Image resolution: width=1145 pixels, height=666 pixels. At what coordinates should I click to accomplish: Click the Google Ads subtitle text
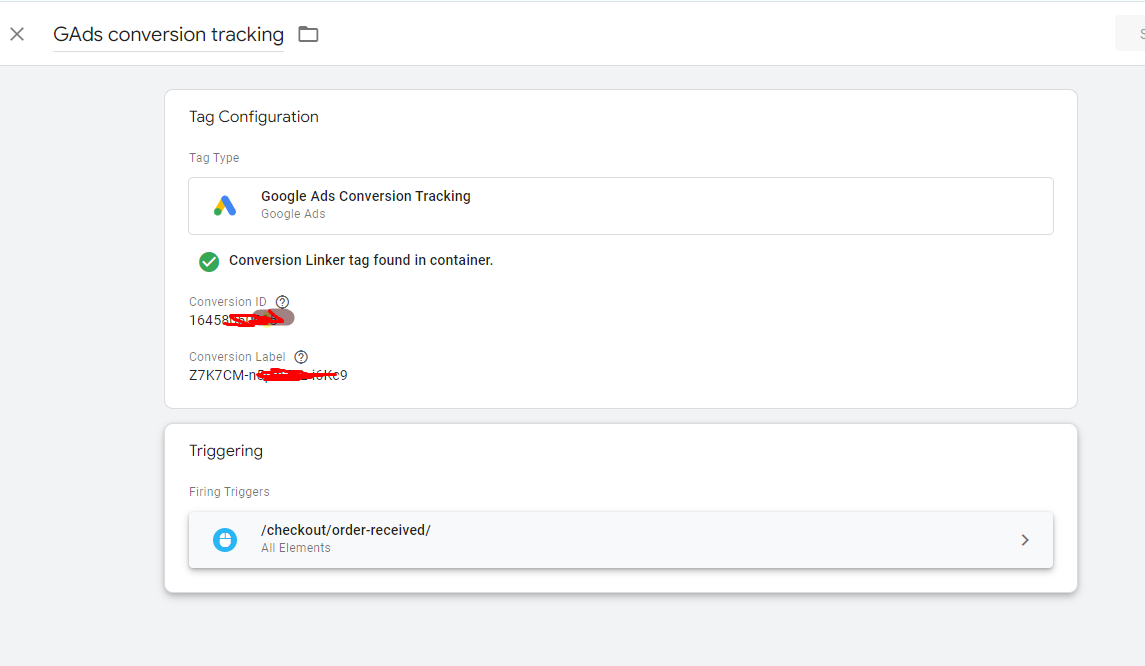point(293,214)
